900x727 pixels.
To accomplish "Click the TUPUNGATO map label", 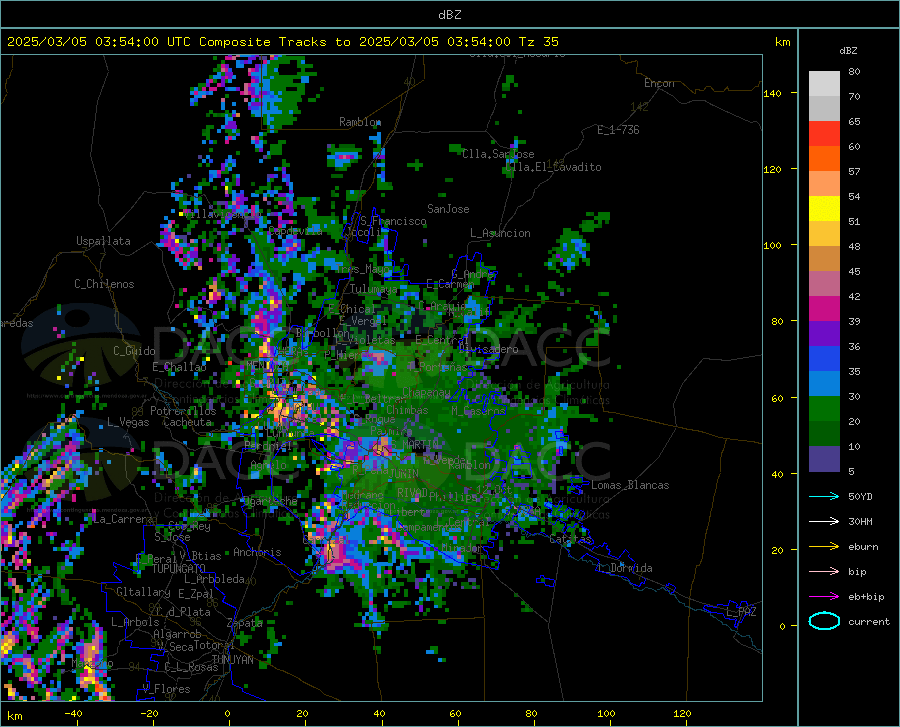I will (x=179, y=569).
